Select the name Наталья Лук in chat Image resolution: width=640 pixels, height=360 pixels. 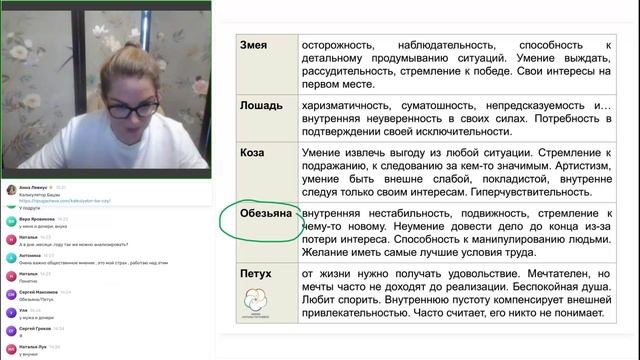(x=33, y=347)
